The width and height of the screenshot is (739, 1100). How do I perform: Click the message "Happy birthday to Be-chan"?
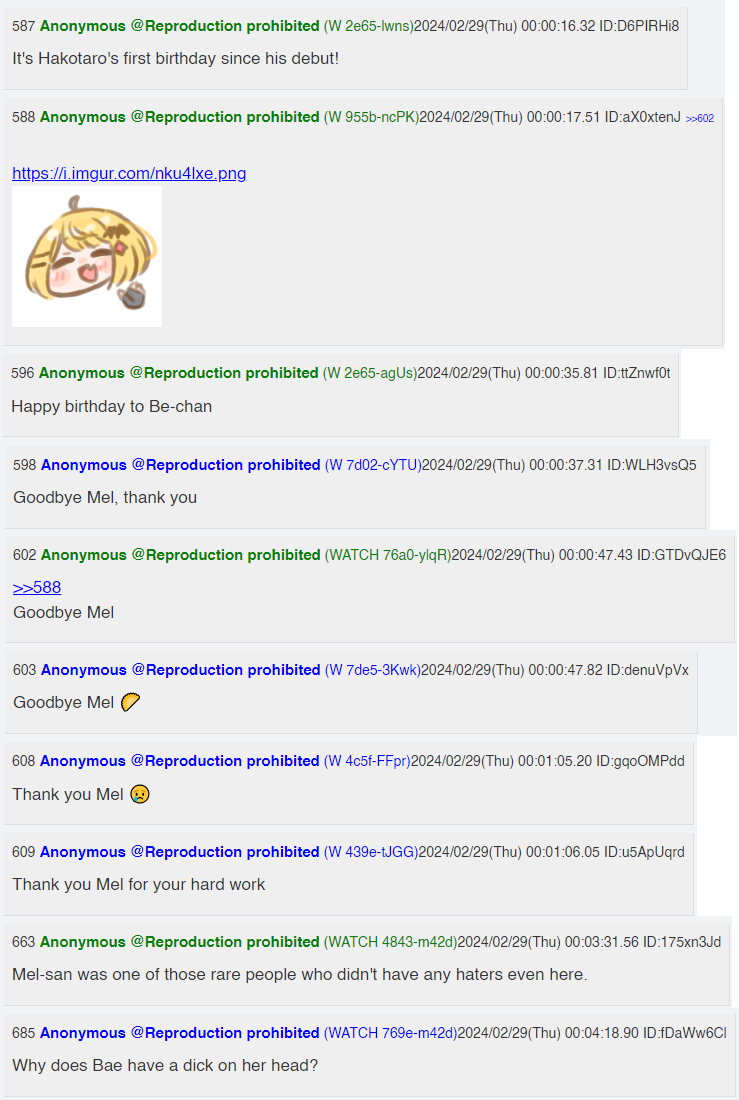click(112, 406)
